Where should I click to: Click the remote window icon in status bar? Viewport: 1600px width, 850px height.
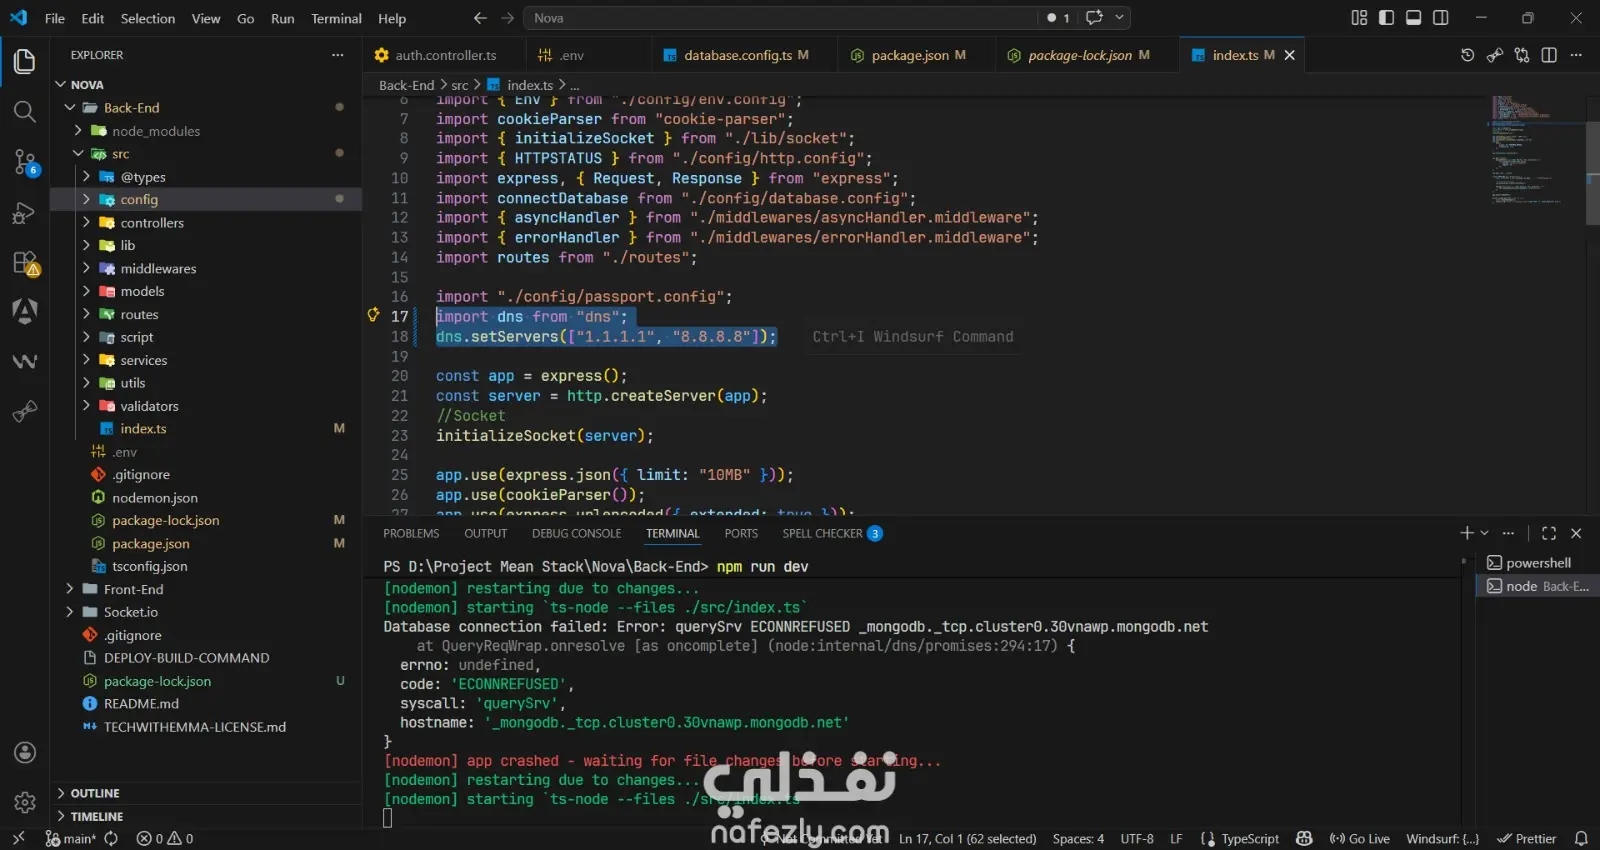tap(18, 838)
